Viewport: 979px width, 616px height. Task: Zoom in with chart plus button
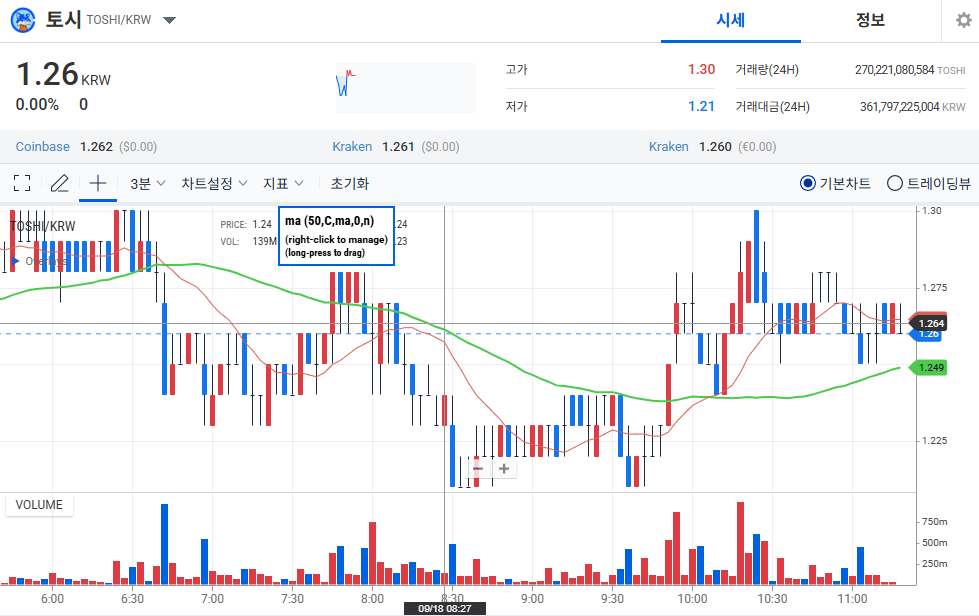[504, 468]
